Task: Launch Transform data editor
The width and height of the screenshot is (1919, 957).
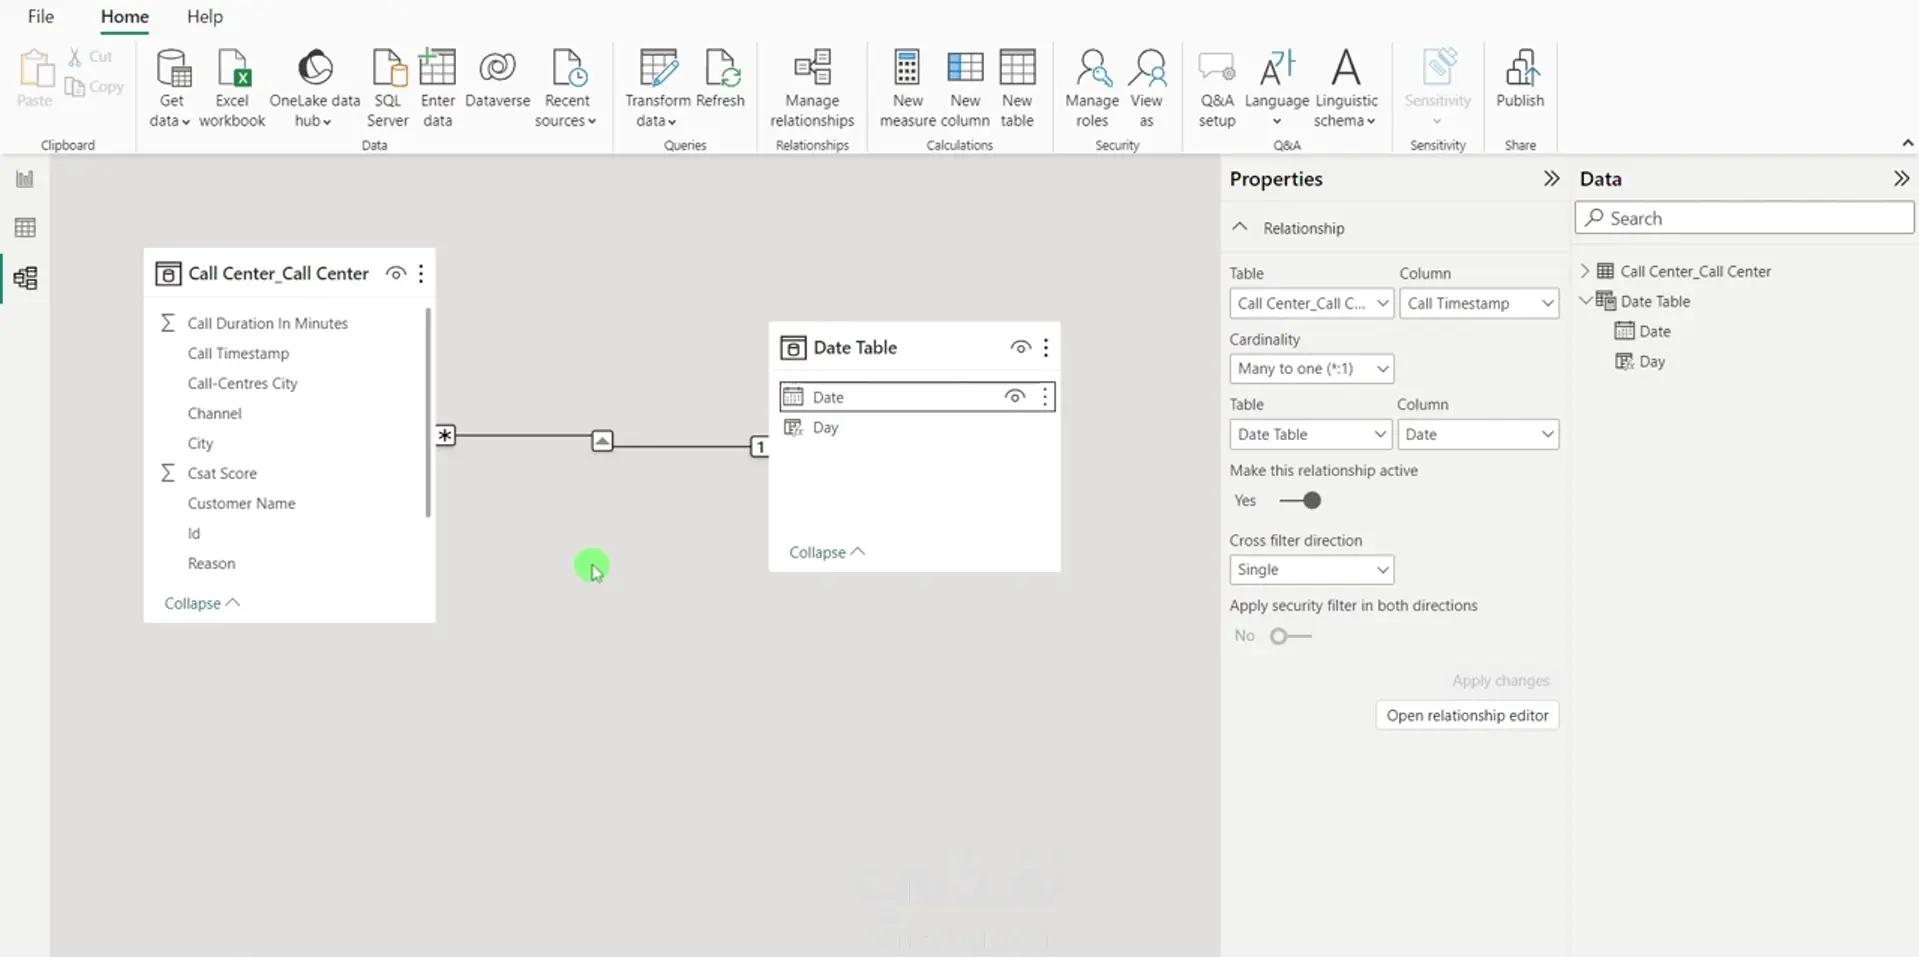Action: [657, 88]
